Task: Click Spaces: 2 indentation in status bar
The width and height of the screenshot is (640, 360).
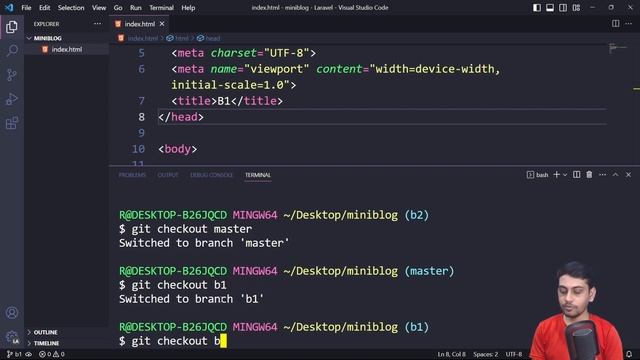Action: [x=486, y=354]
